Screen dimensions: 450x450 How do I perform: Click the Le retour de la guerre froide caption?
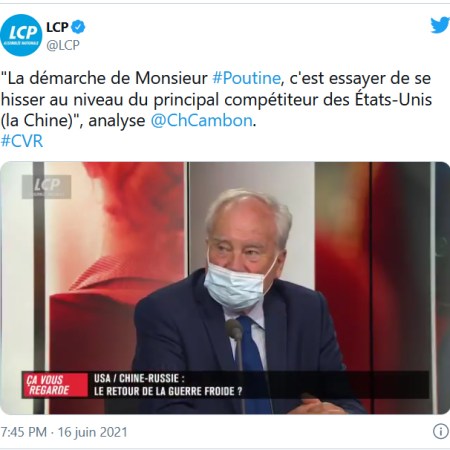click(168, 391)
